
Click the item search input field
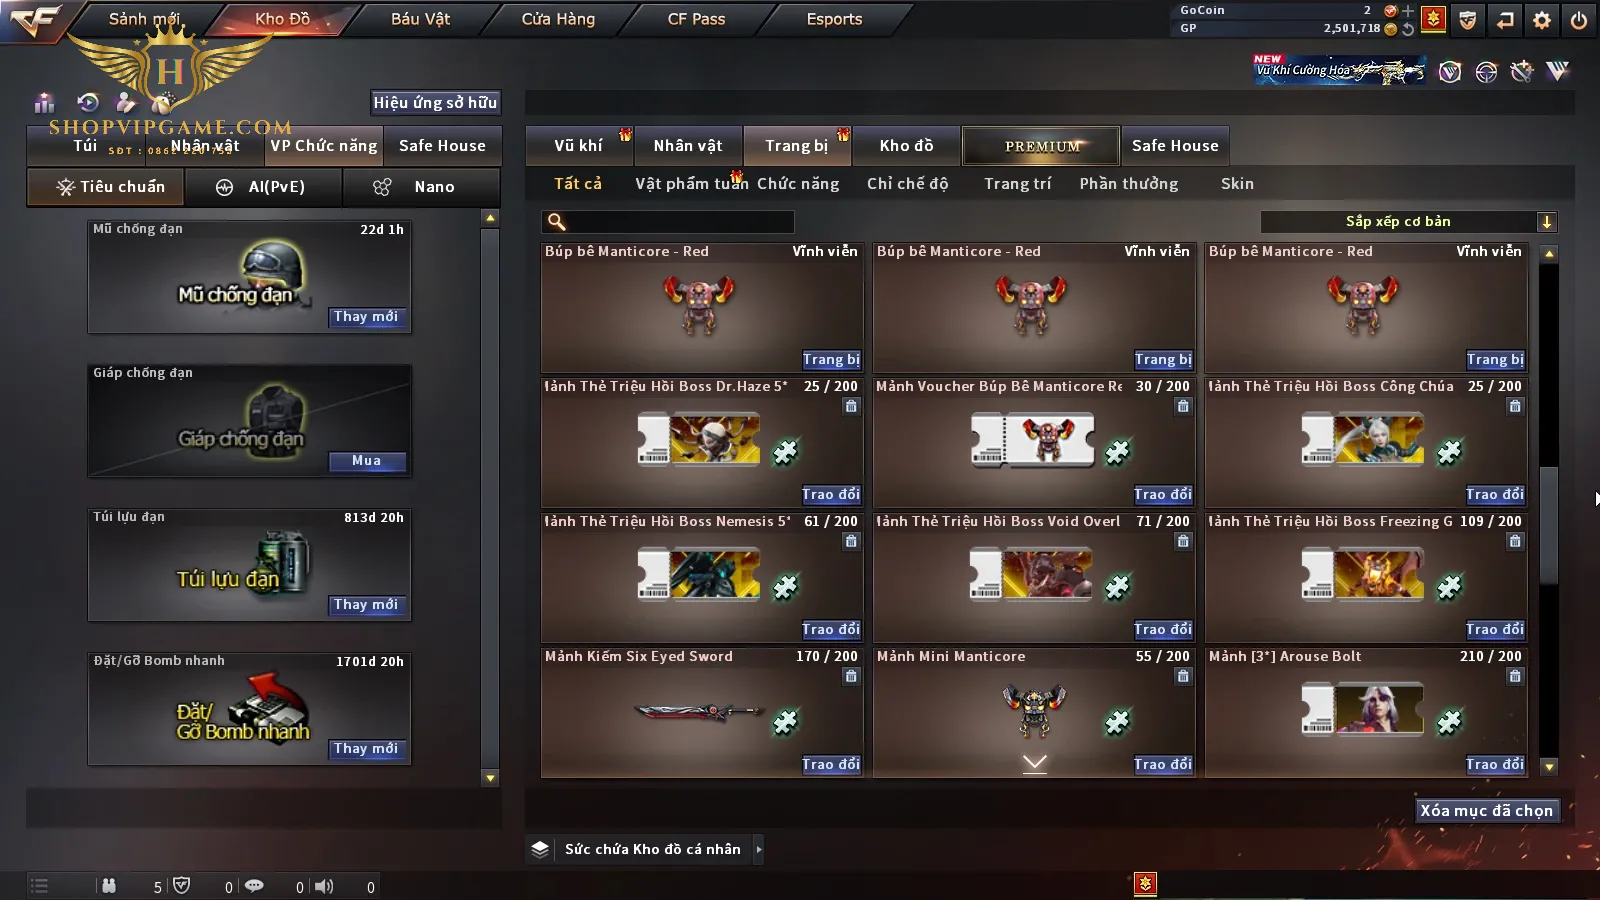[668, 222]
